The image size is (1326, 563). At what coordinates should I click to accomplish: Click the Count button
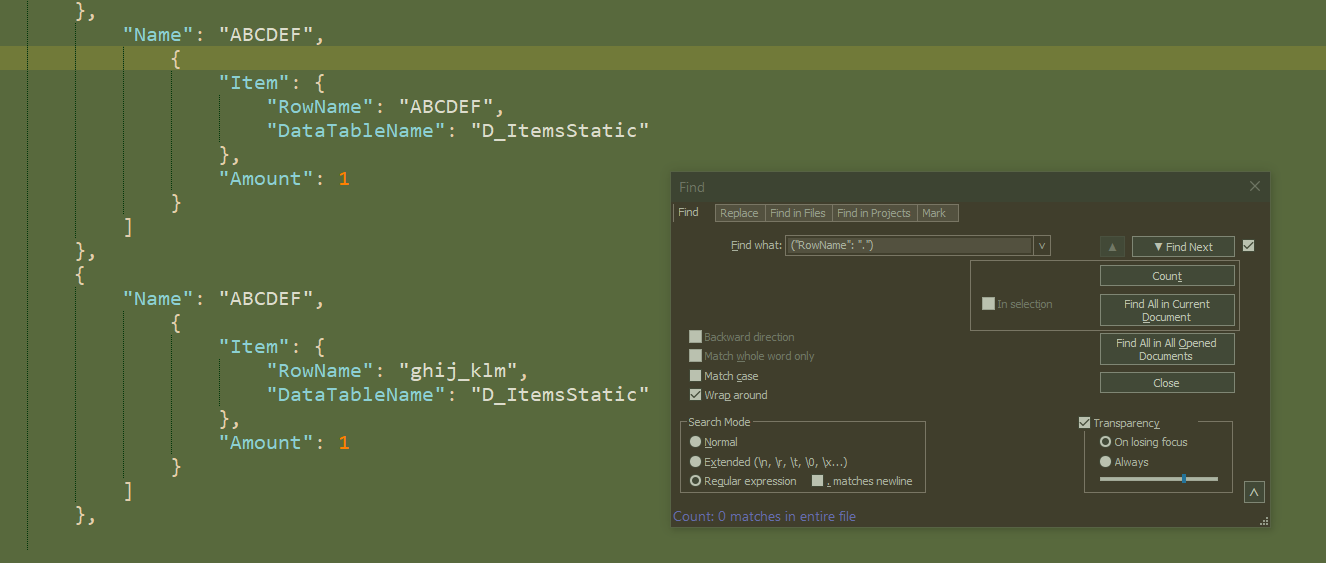coord(1167,276)
